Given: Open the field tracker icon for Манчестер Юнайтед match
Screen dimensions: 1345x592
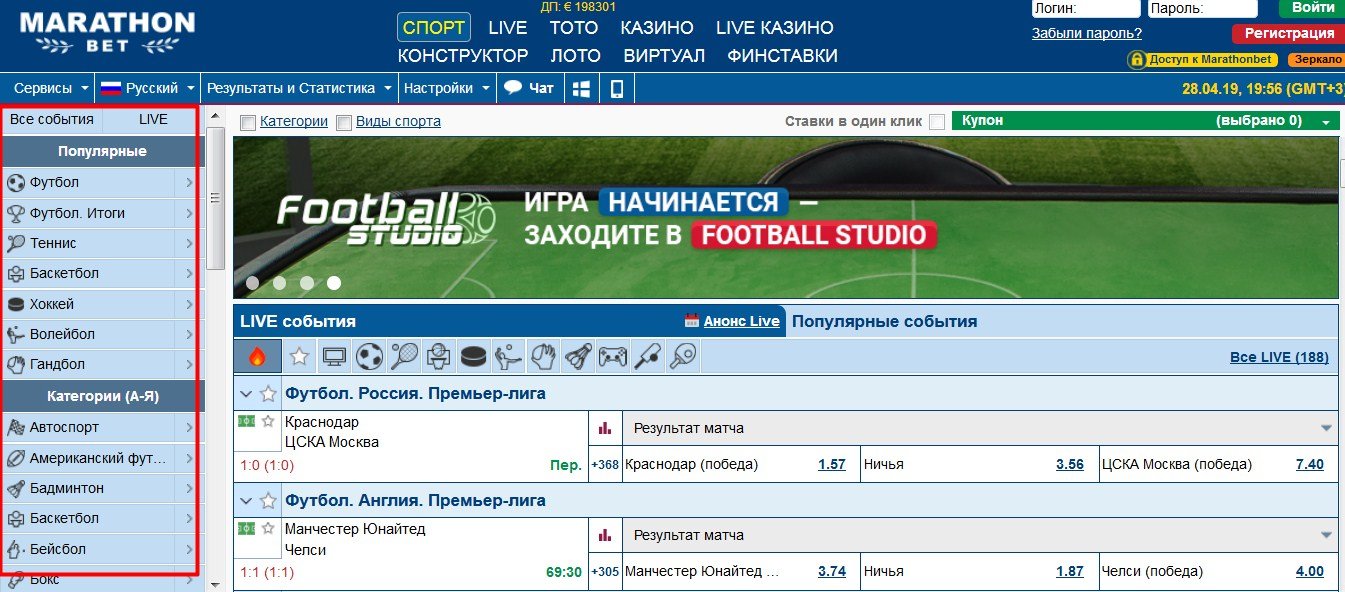Looking at the screenshot, I should coord(246,528).
